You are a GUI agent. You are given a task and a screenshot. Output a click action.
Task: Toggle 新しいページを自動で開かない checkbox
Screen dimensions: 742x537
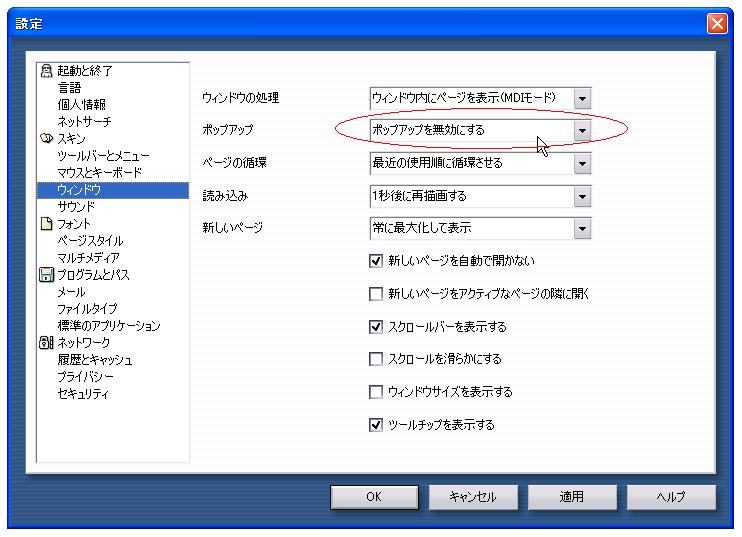click(x=376, y=261)
